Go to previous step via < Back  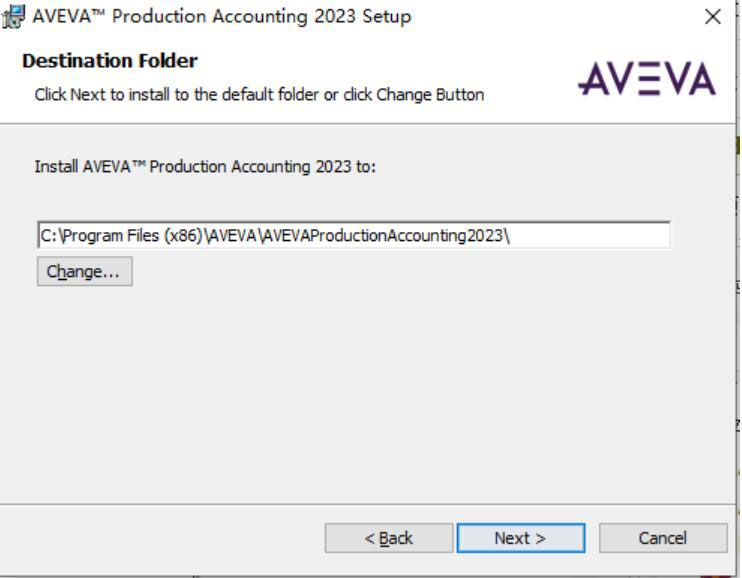[x=389, y=538]
